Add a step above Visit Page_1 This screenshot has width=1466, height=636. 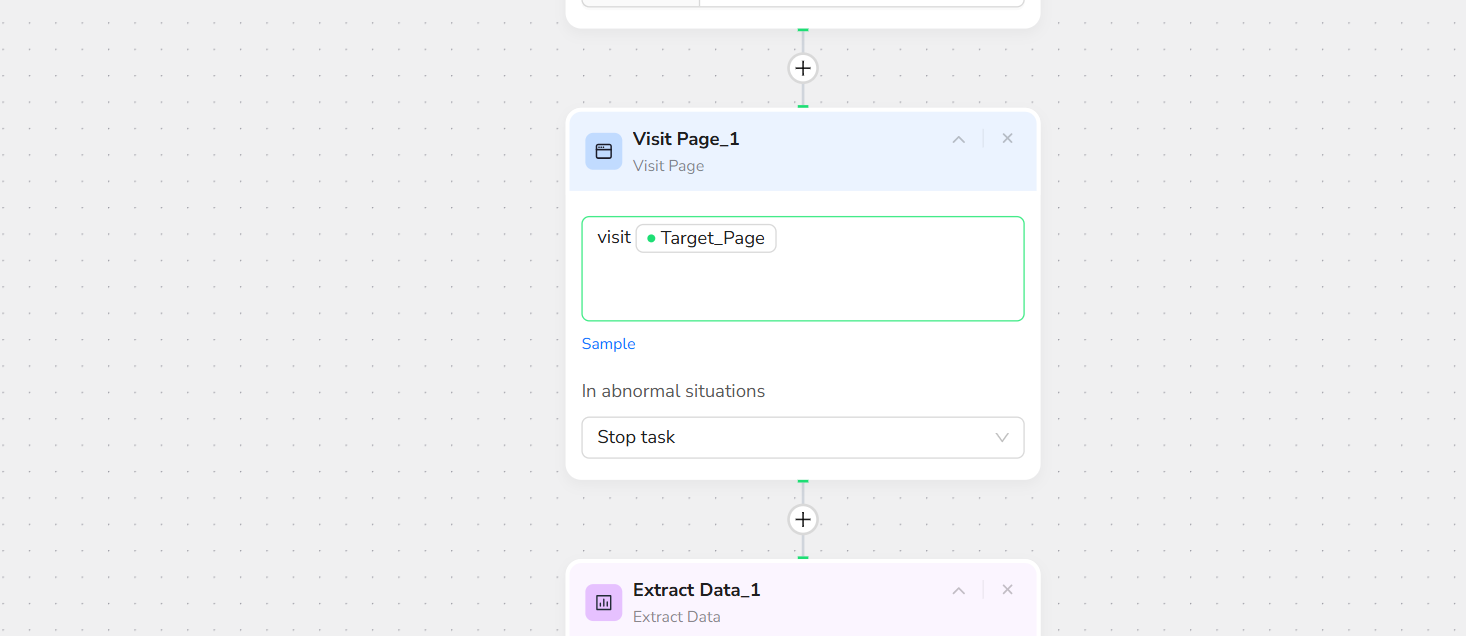[803, 68]
